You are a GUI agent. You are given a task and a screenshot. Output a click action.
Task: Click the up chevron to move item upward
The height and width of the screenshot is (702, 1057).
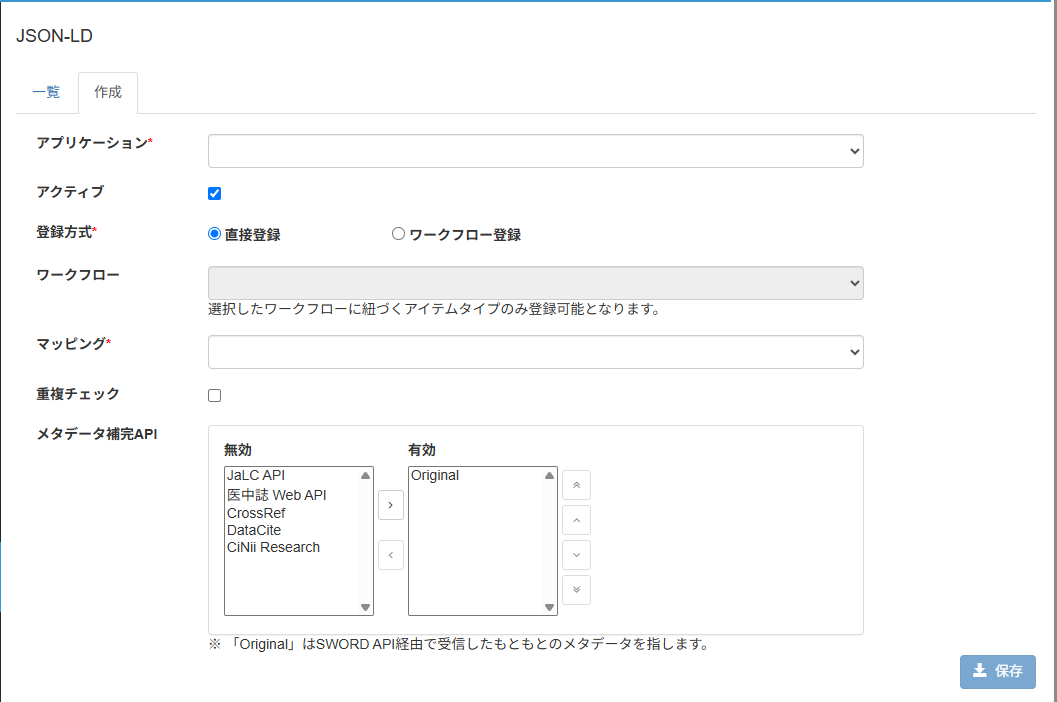click(x=576, y=520)
